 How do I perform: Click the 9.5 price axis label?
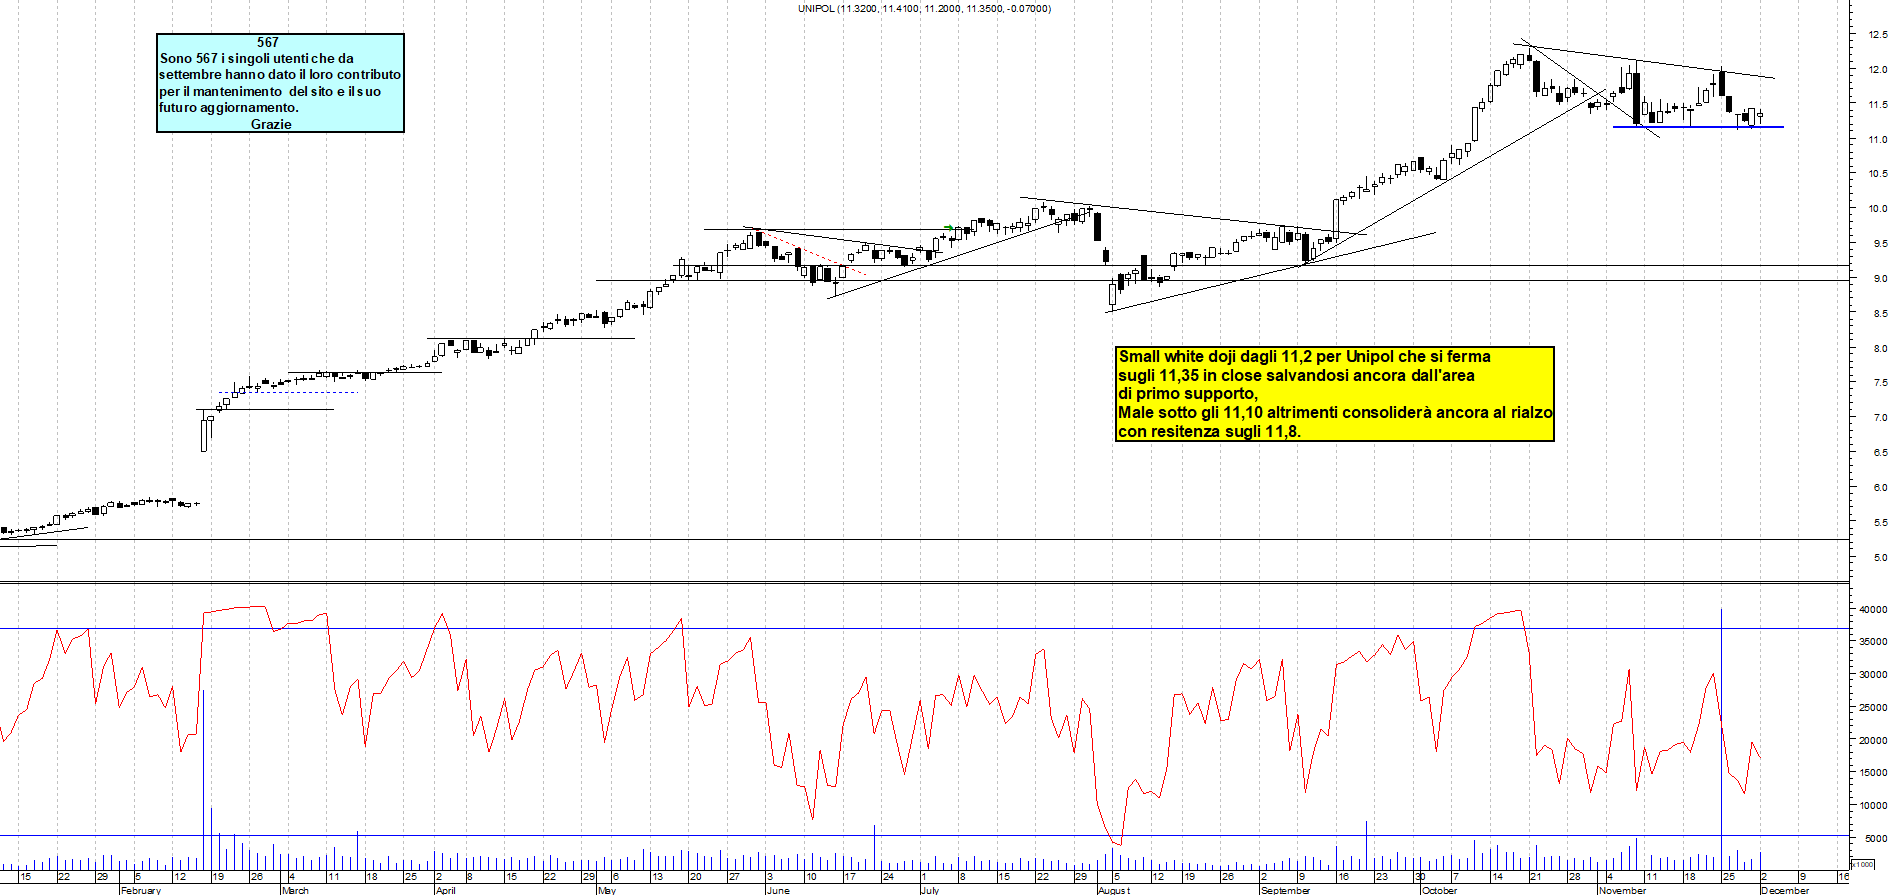pyautogui.click(x=1880, y=244)
